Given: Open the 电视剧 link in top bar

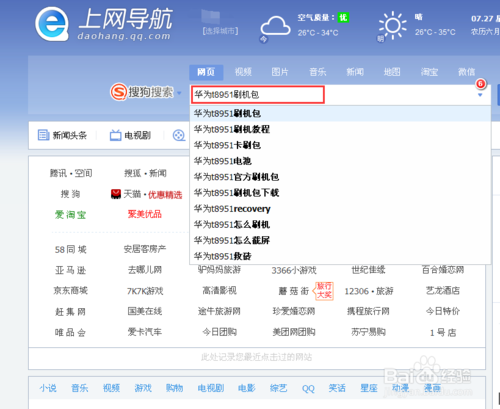Looking at the screenshot, I should 137,135.
